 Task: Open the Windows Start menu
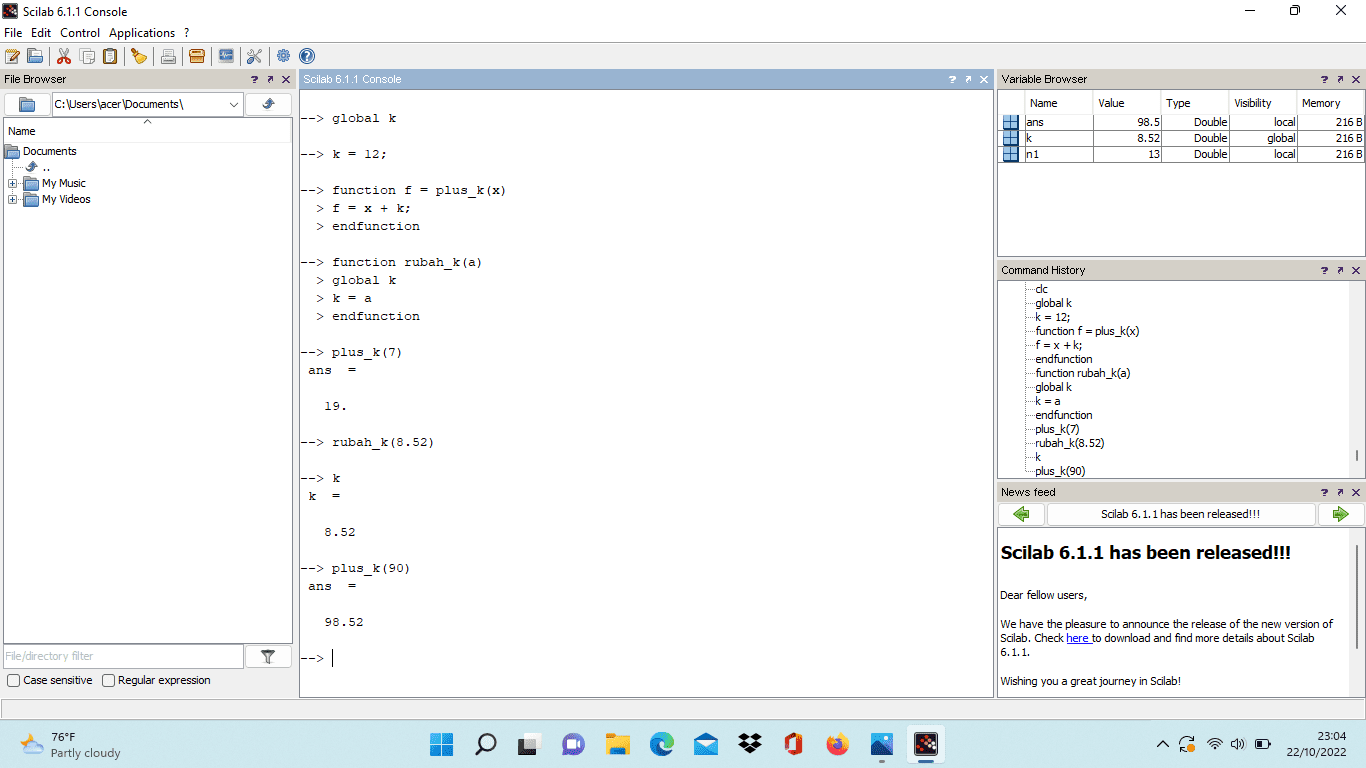point(441,744)
